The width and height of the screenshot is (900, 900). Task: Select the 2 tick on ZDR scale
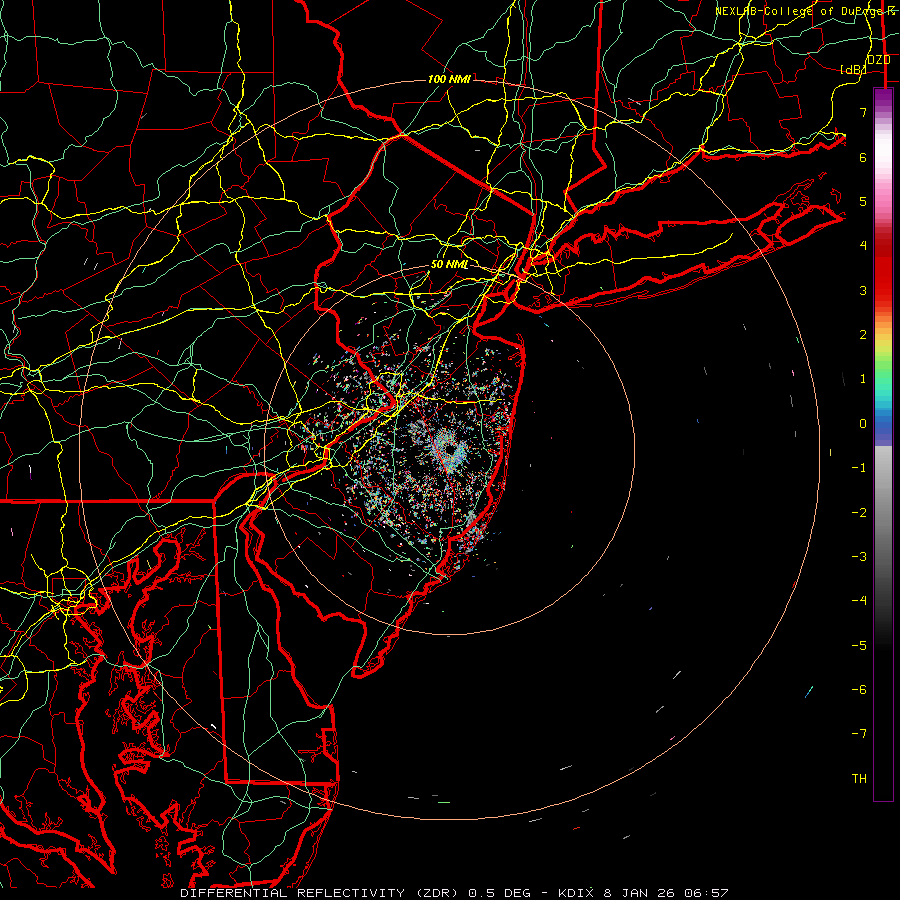(863, 335)
